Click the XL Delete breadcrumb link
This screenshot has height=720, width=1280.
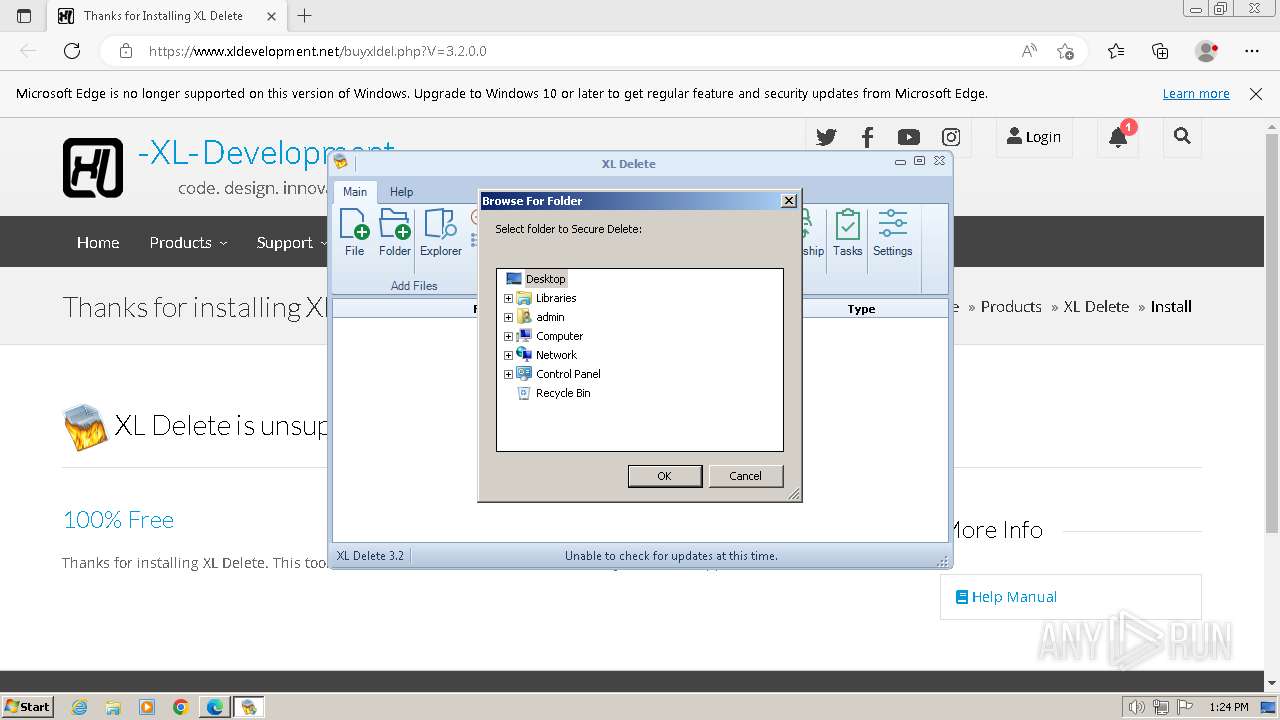tap(1096, 307)
